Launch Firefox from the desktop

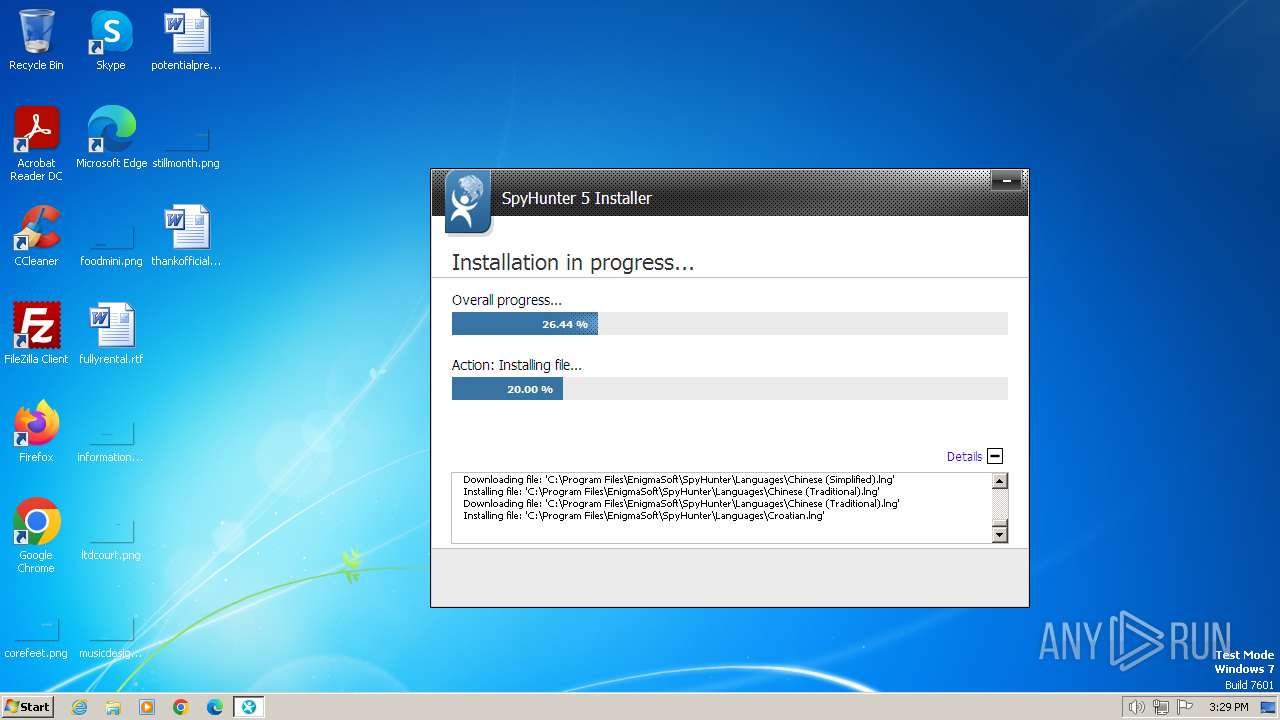pyautogui.click(x=36, y=432)
